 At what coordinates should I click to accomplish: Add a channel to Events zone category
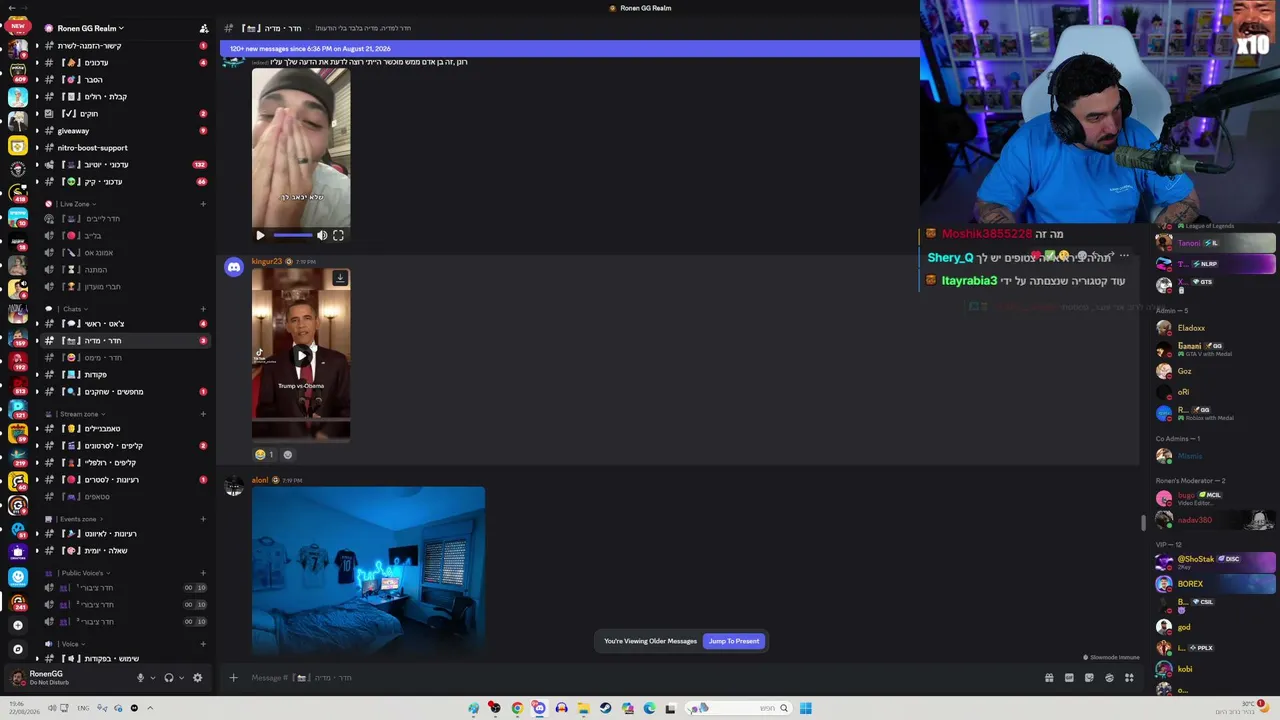tap(203, 519)
